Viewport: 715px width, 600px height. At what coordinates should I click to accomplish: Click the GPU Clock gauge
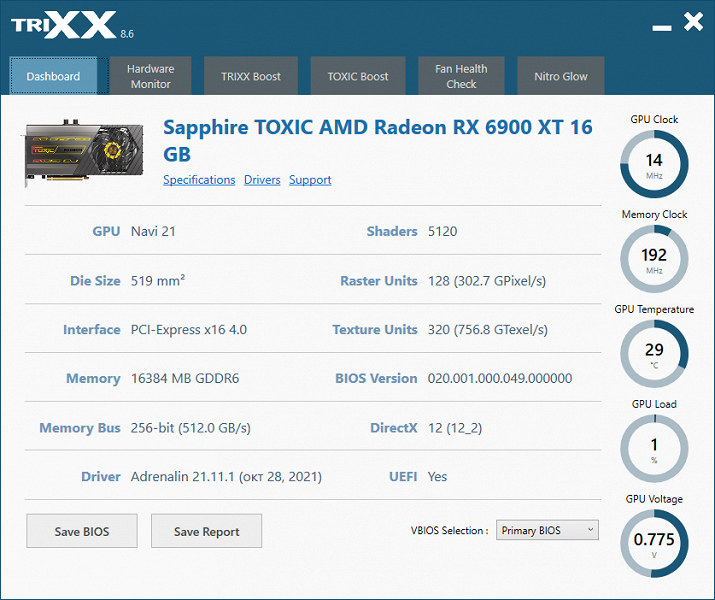coord(654,164)
